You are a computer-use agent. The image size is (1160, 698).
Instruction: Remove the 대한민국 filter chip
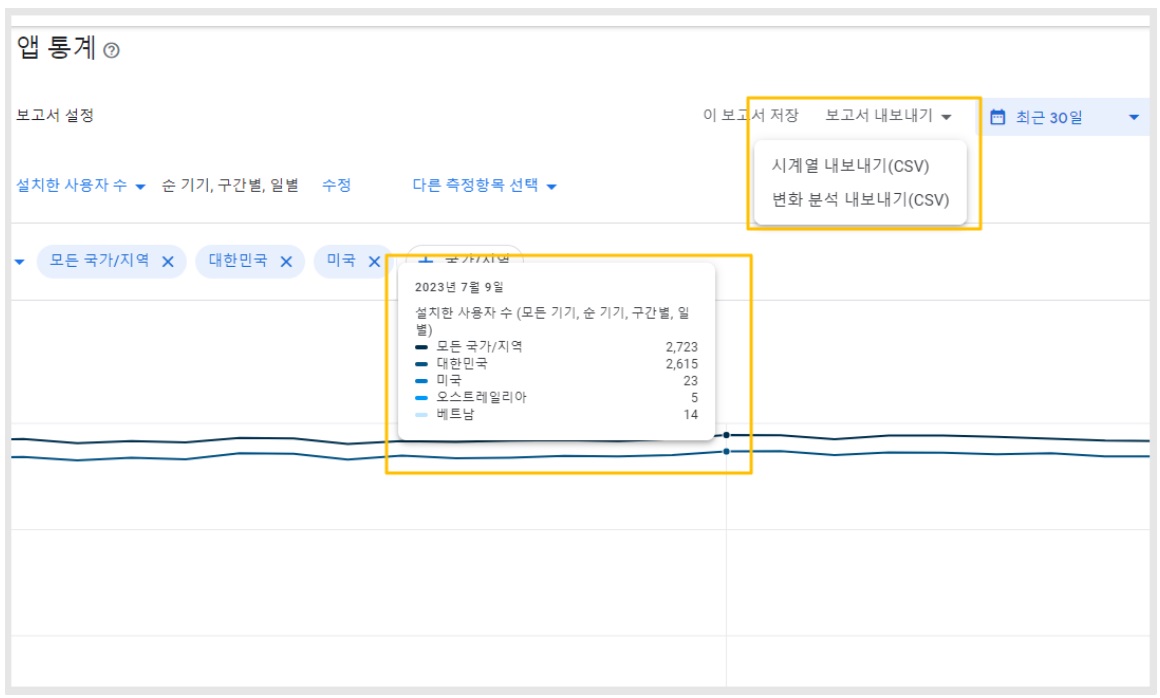pyautogui.click(x=286, y=262)
